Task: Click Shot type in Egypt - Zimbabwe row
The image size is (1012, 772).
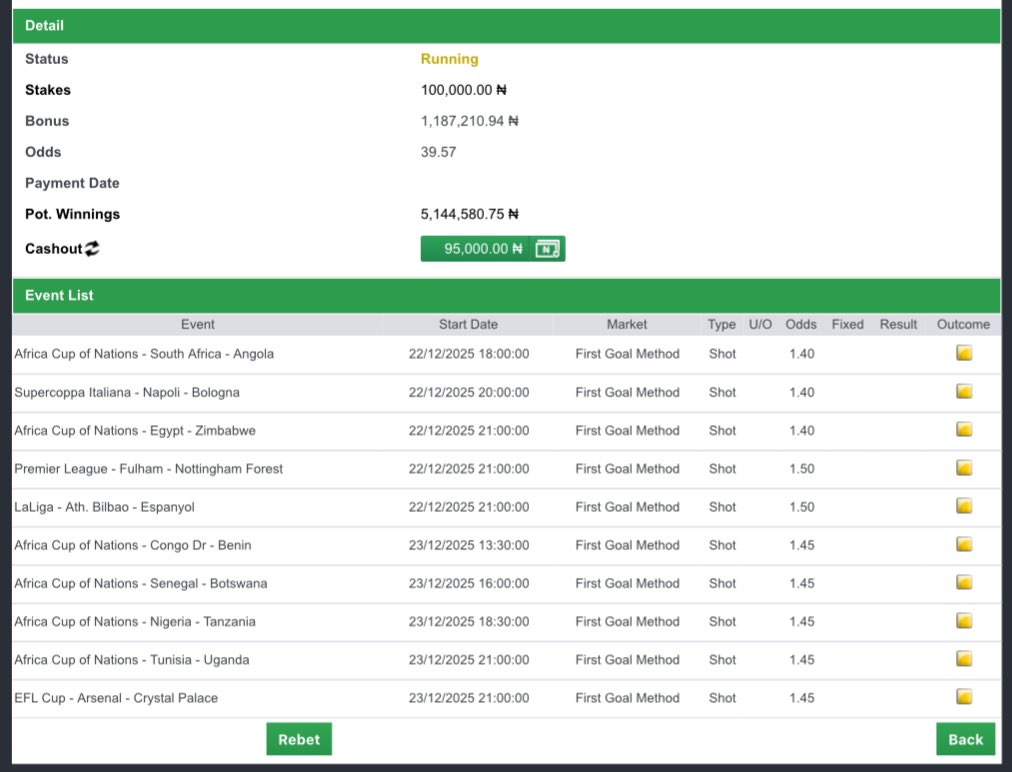Action: pyautogui.click(x=722, y=431)
